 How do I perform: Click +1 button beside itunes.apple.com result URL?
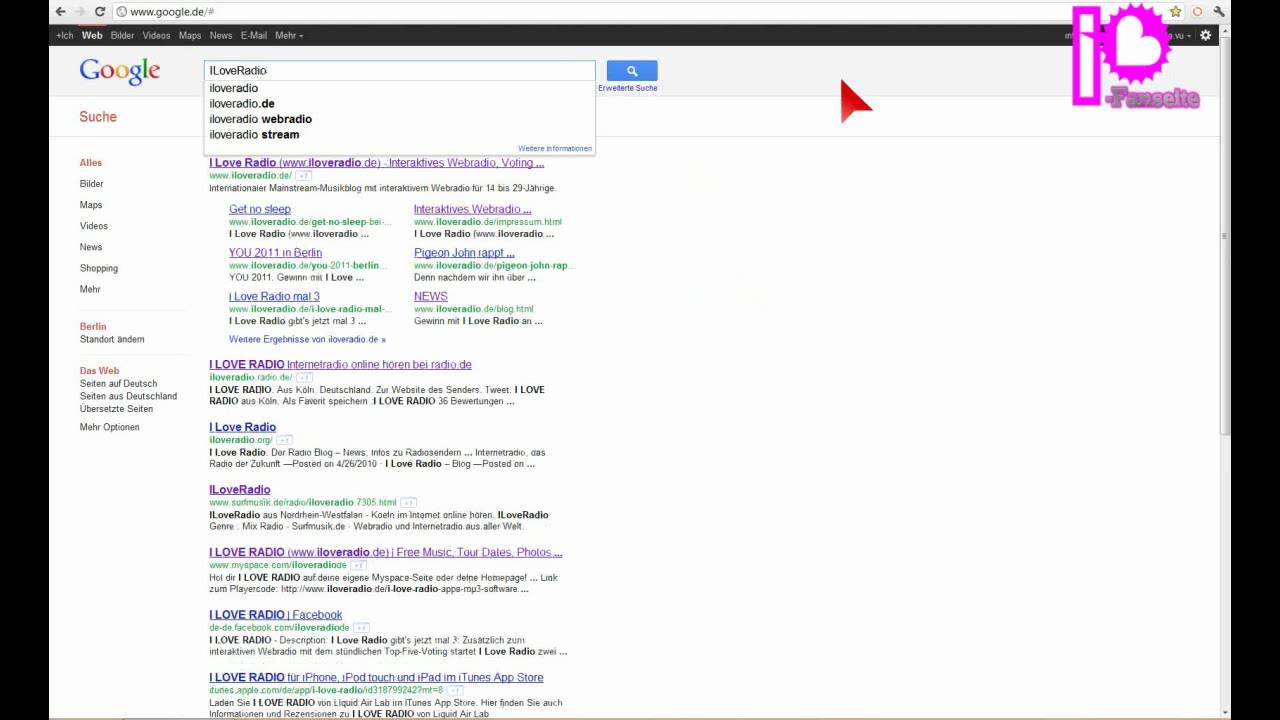click(454, 691)
